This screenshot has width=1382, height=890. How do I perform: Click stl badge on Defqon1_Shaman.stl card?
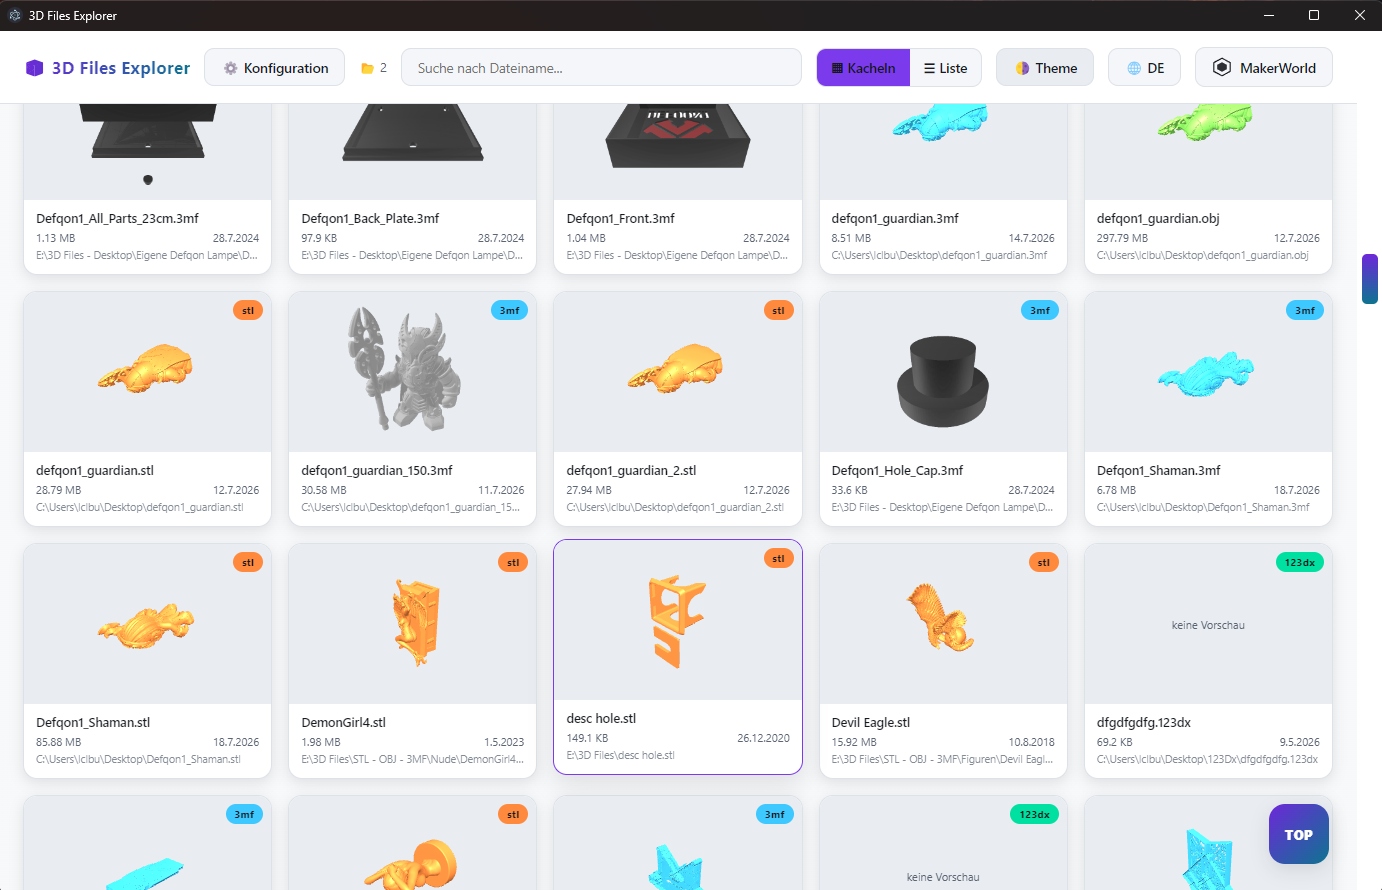point(248,562)
